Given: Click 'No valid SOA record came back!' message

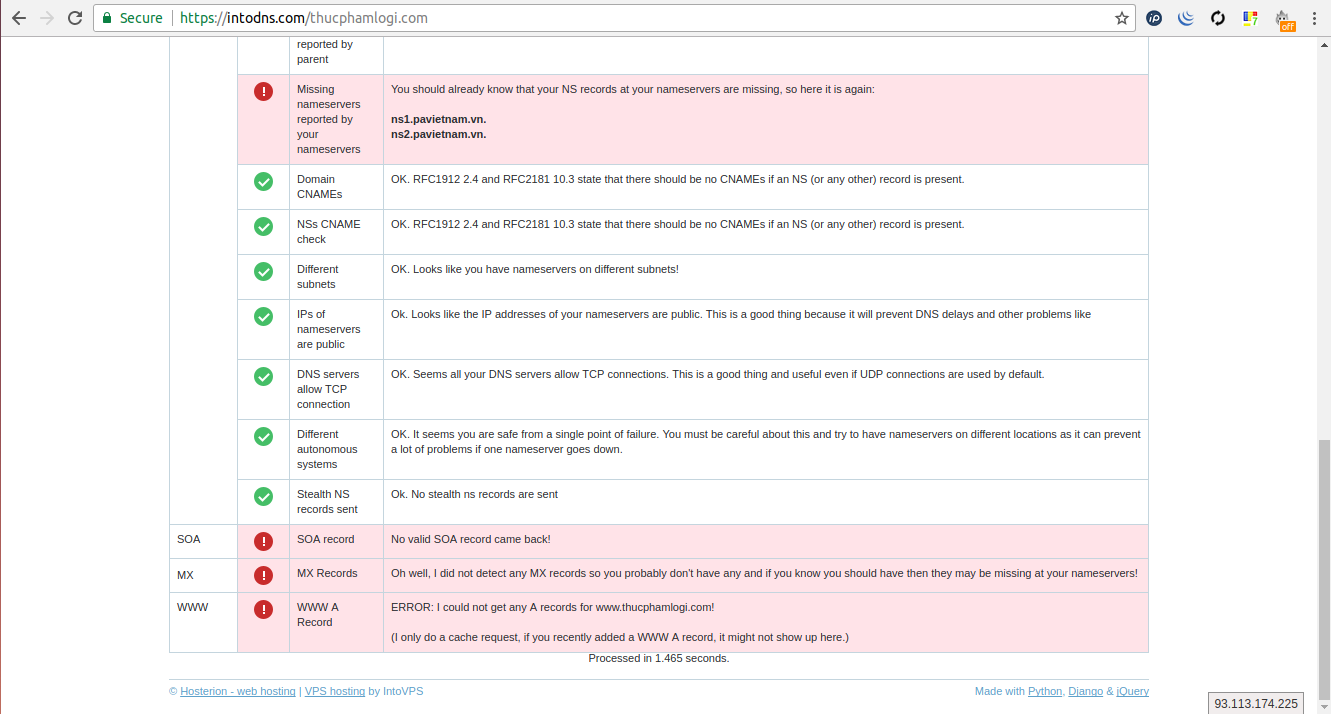Looking at the screenshot, I should coord(470,539).
